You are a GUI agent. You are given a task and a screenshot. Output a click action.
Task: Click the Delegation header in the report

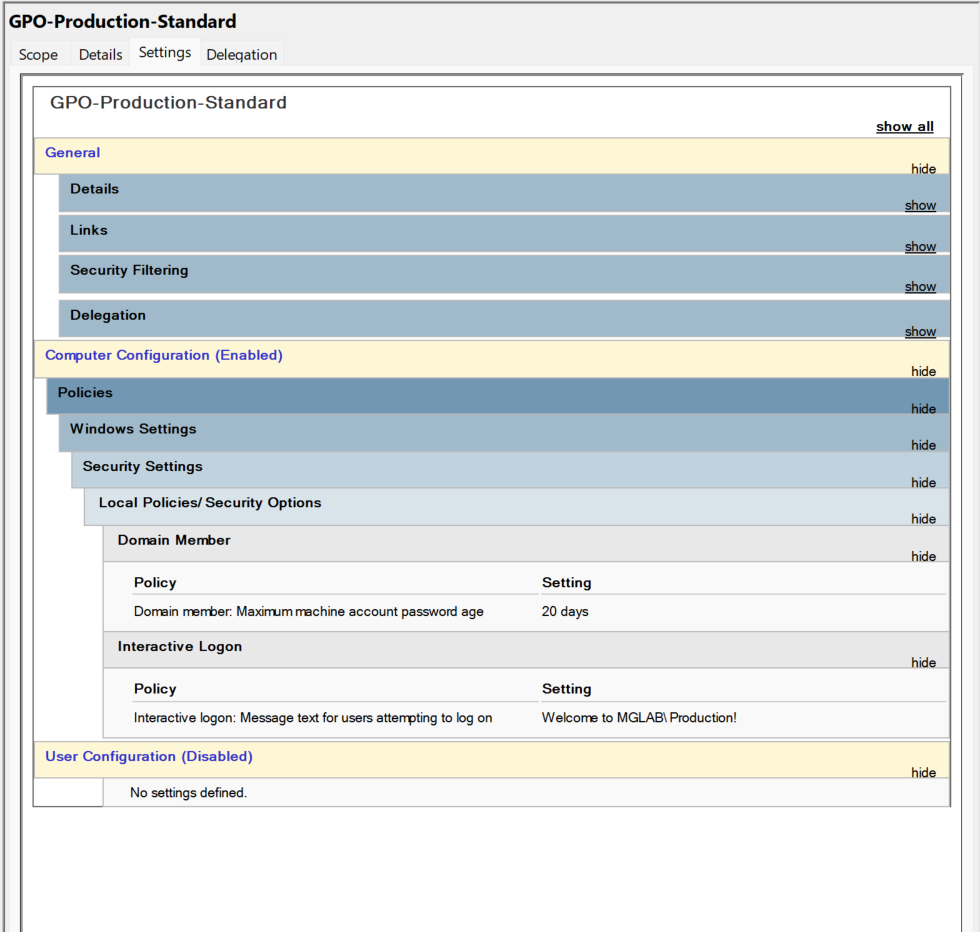504,318
